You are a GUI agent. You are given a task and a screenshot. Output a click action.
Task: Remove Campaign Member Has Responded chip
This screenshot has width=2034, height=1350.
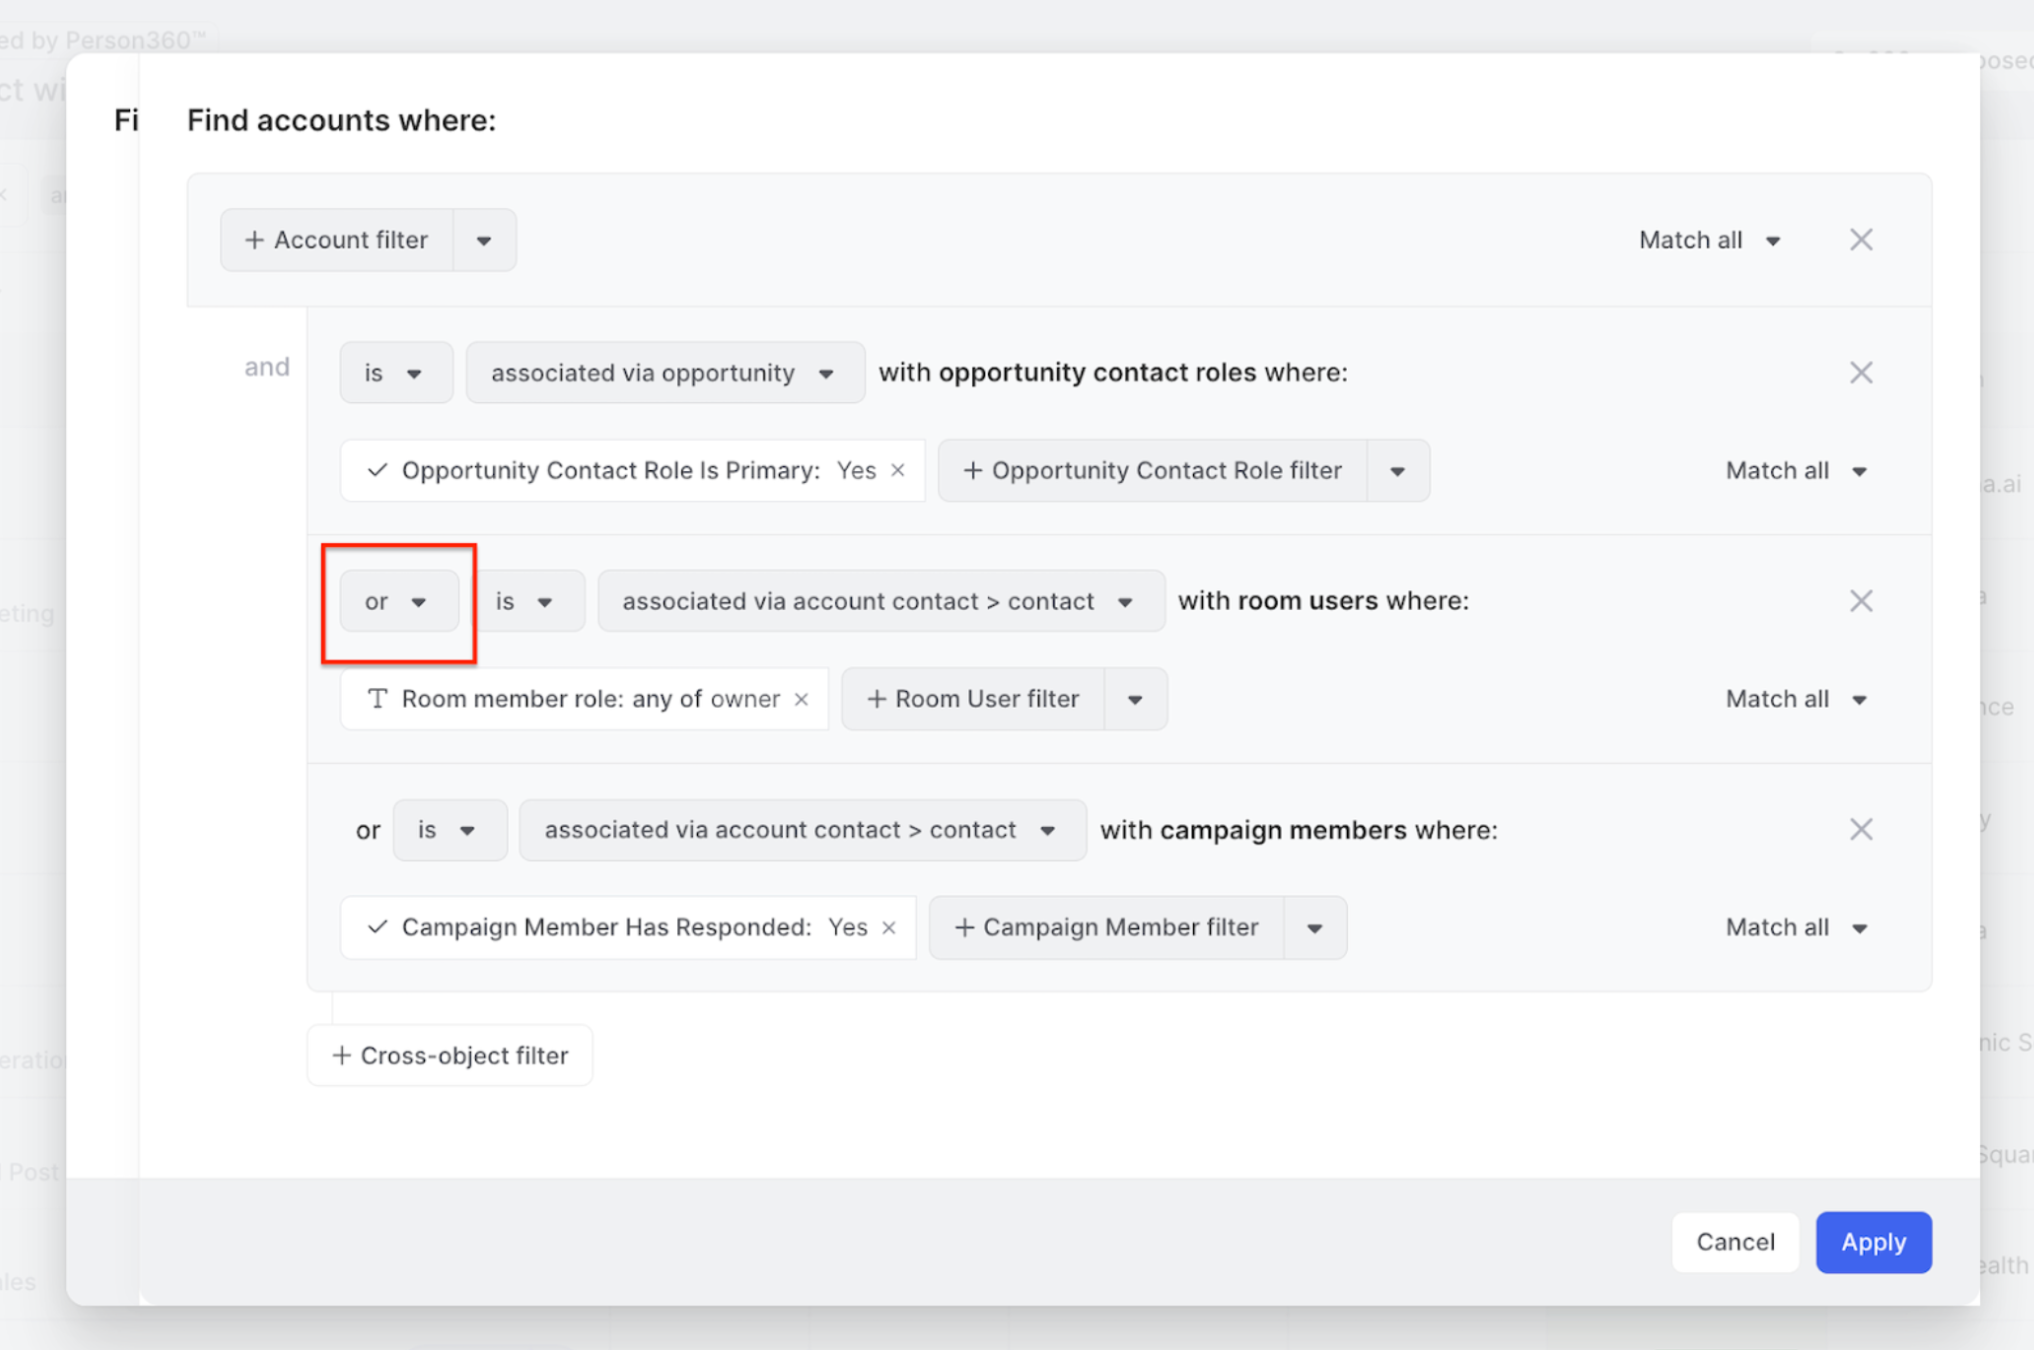pyautogui.click(x=889, y=928)
